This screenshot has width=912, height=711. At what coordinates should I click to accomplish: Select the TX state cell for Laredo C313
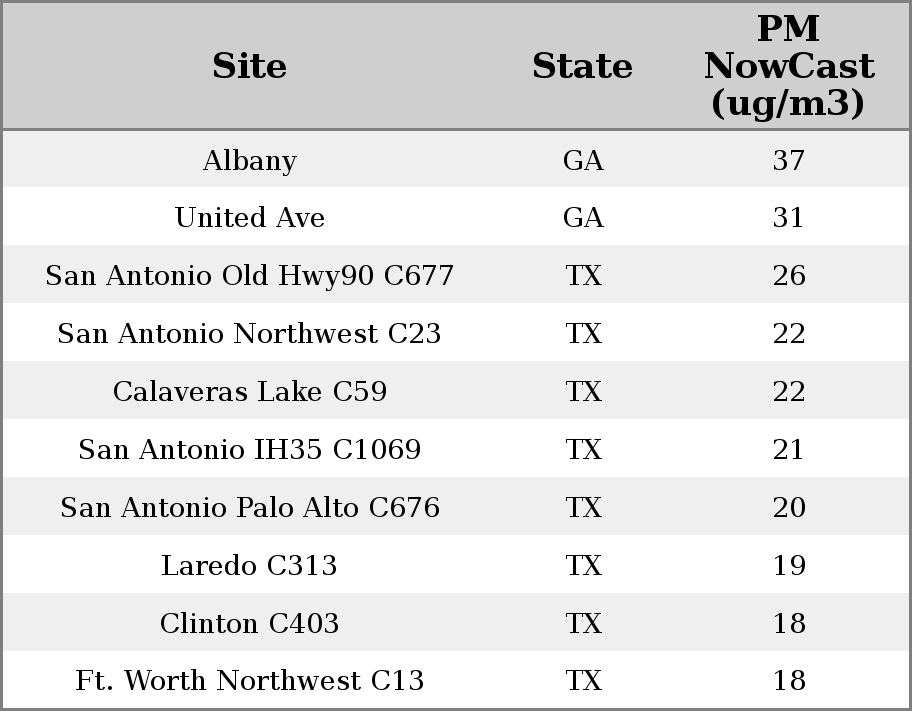click(x=583, y=566)
